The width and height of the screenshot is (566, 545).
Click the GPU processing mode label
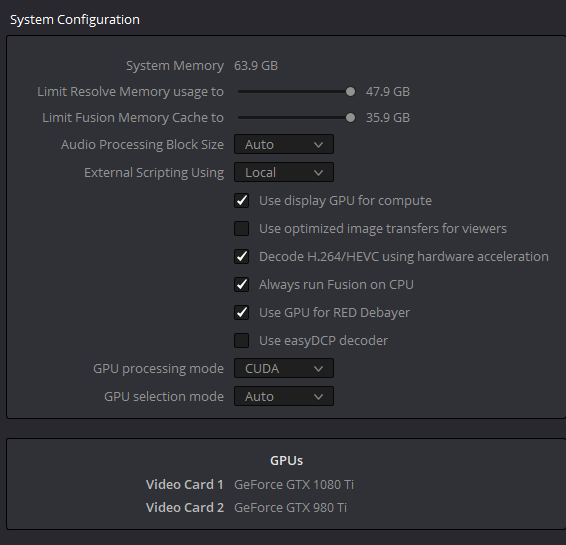click(x=158, y=369)
